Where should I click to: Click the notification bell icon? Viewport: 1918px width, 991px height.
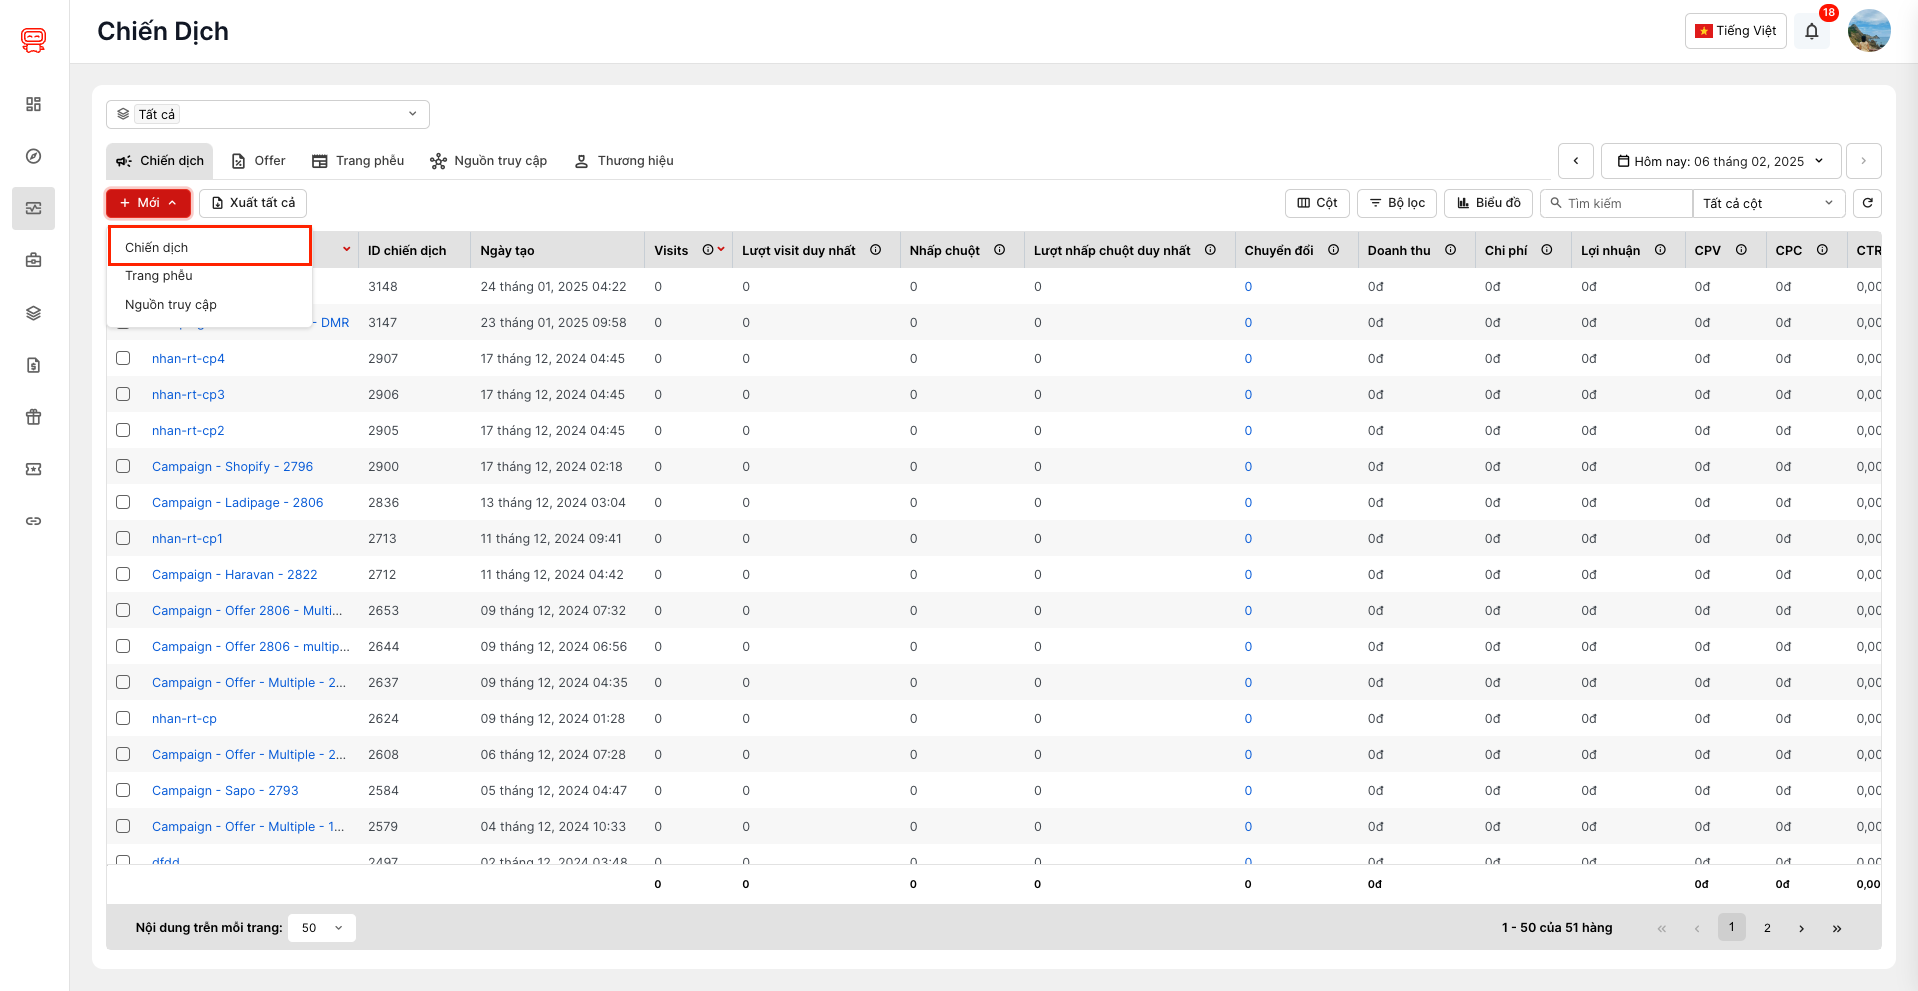pos(1811,31)
